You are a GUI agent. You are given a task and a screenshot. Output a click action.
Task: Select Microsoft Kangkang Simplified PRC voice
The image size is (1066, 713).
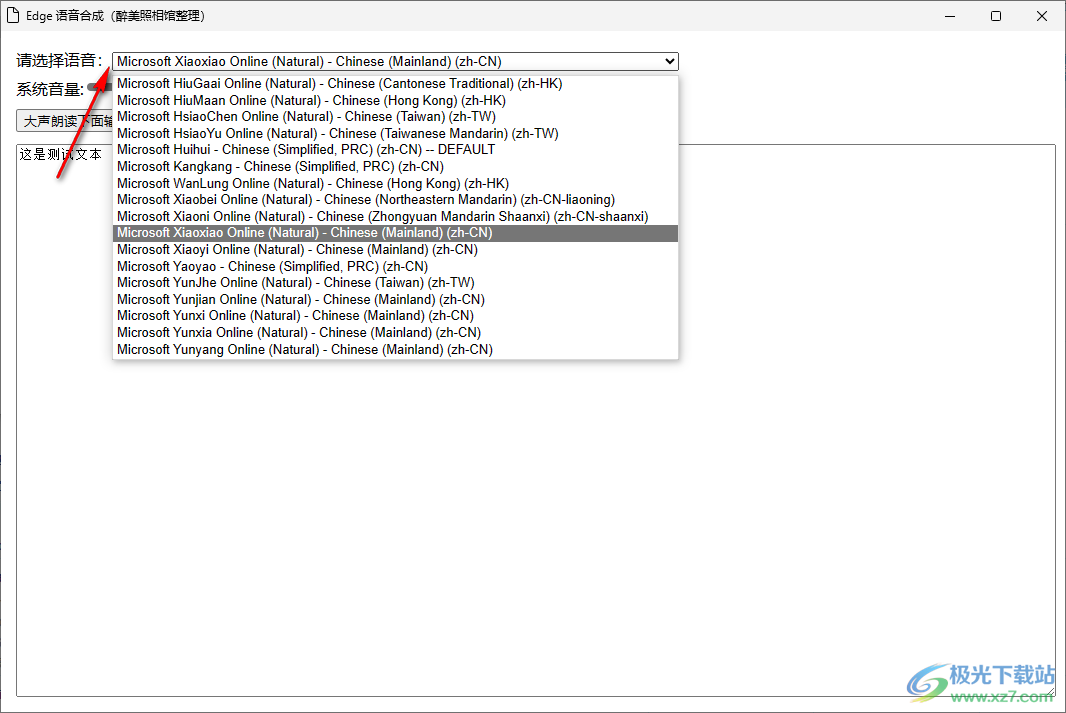pyautogui.click(x=395, y=167)
